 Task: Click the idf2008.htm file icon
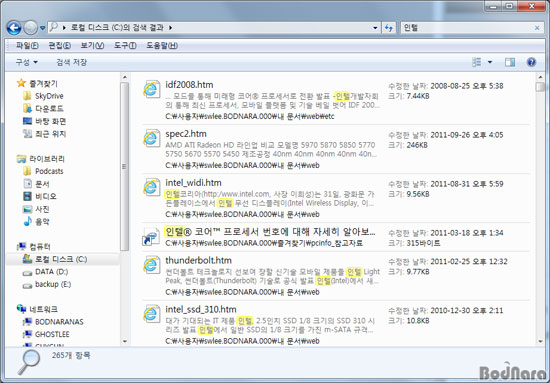click(x=152, y=89)
